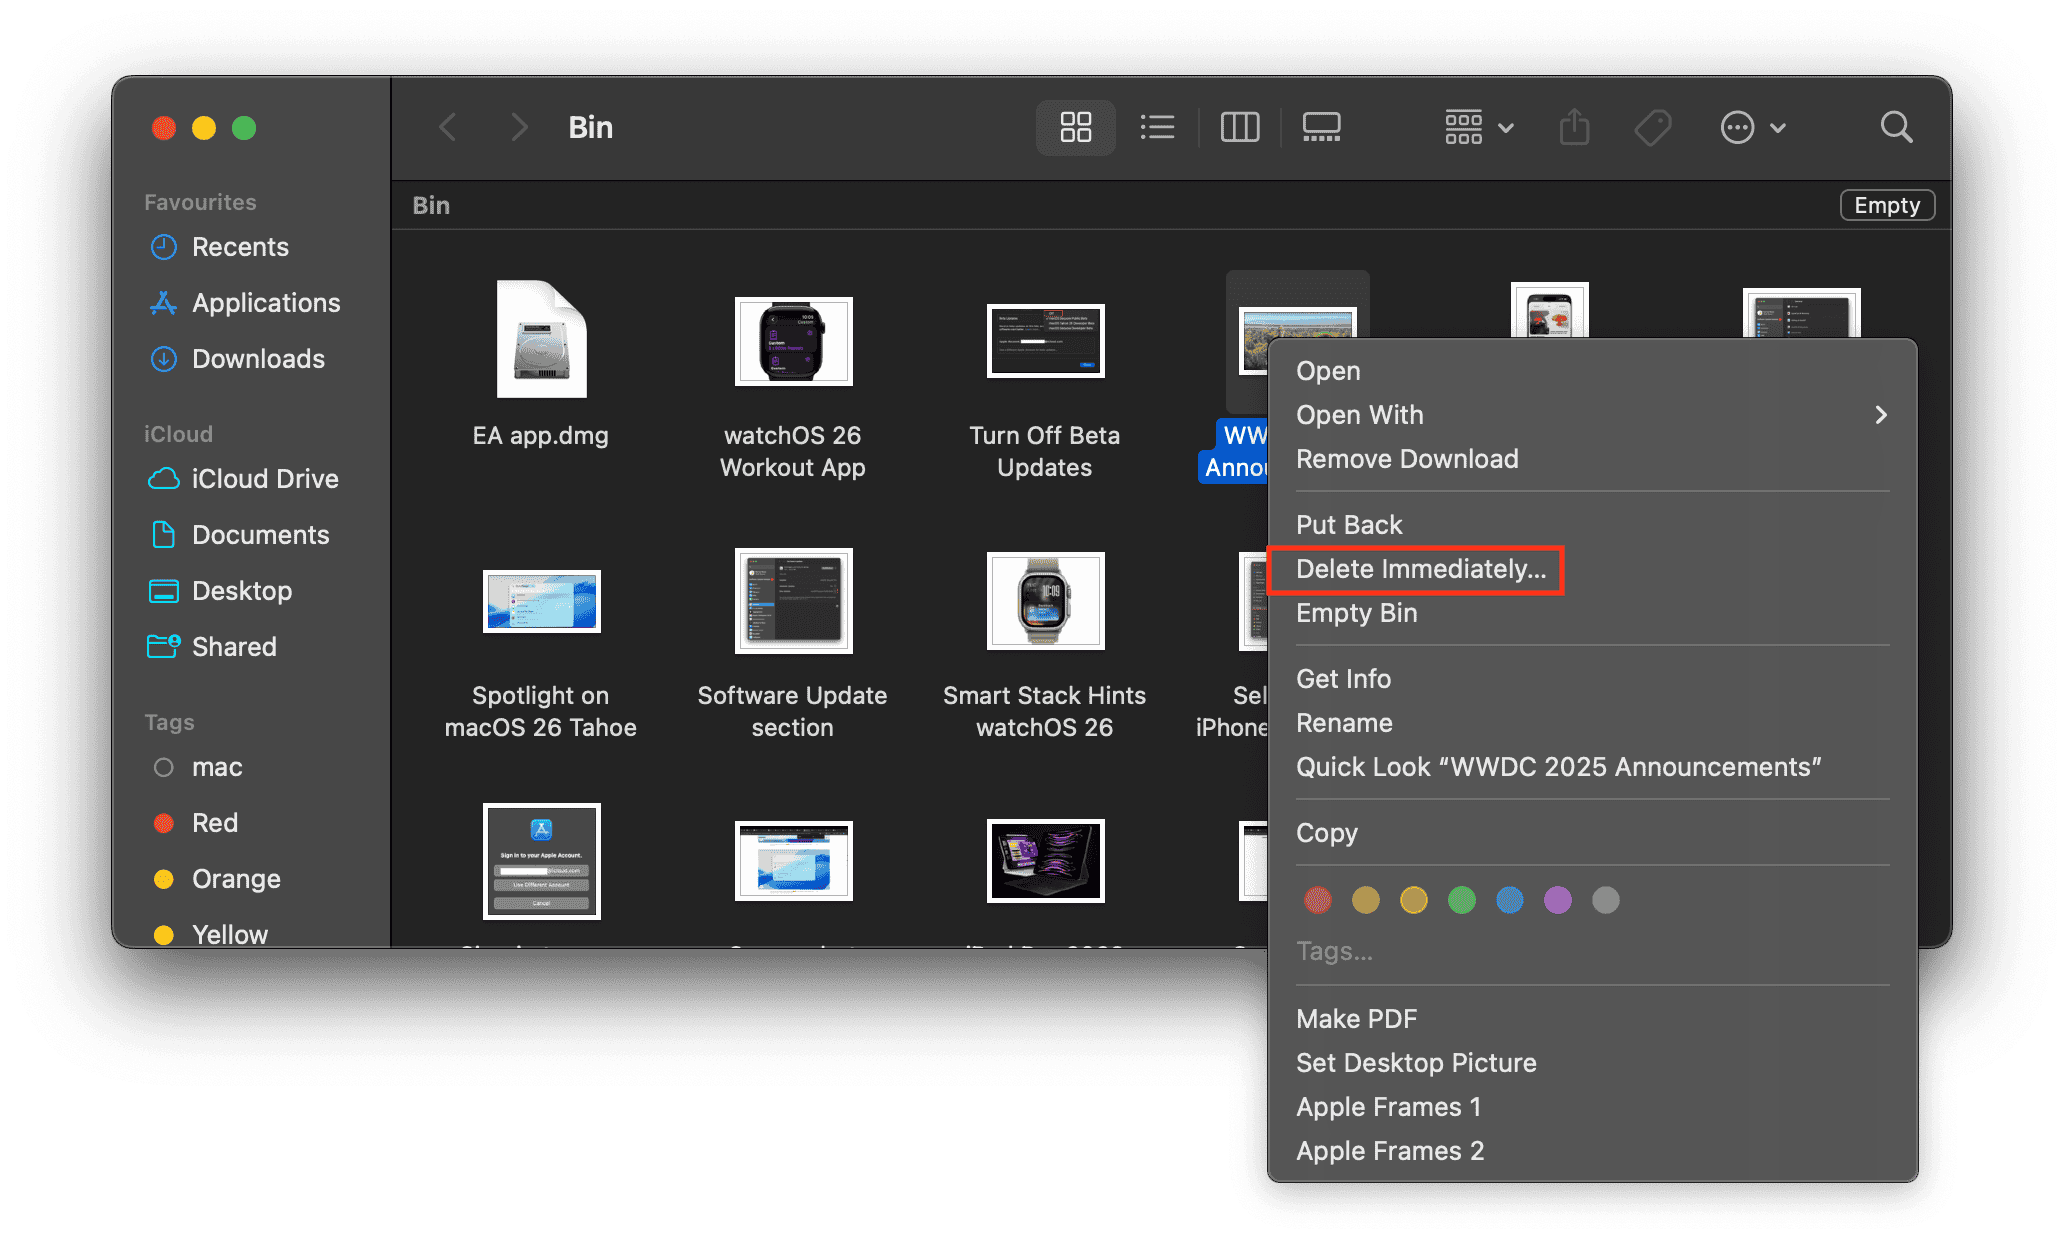Switch to gallery view
2064x1236 pixels.
click(1321, 127)
